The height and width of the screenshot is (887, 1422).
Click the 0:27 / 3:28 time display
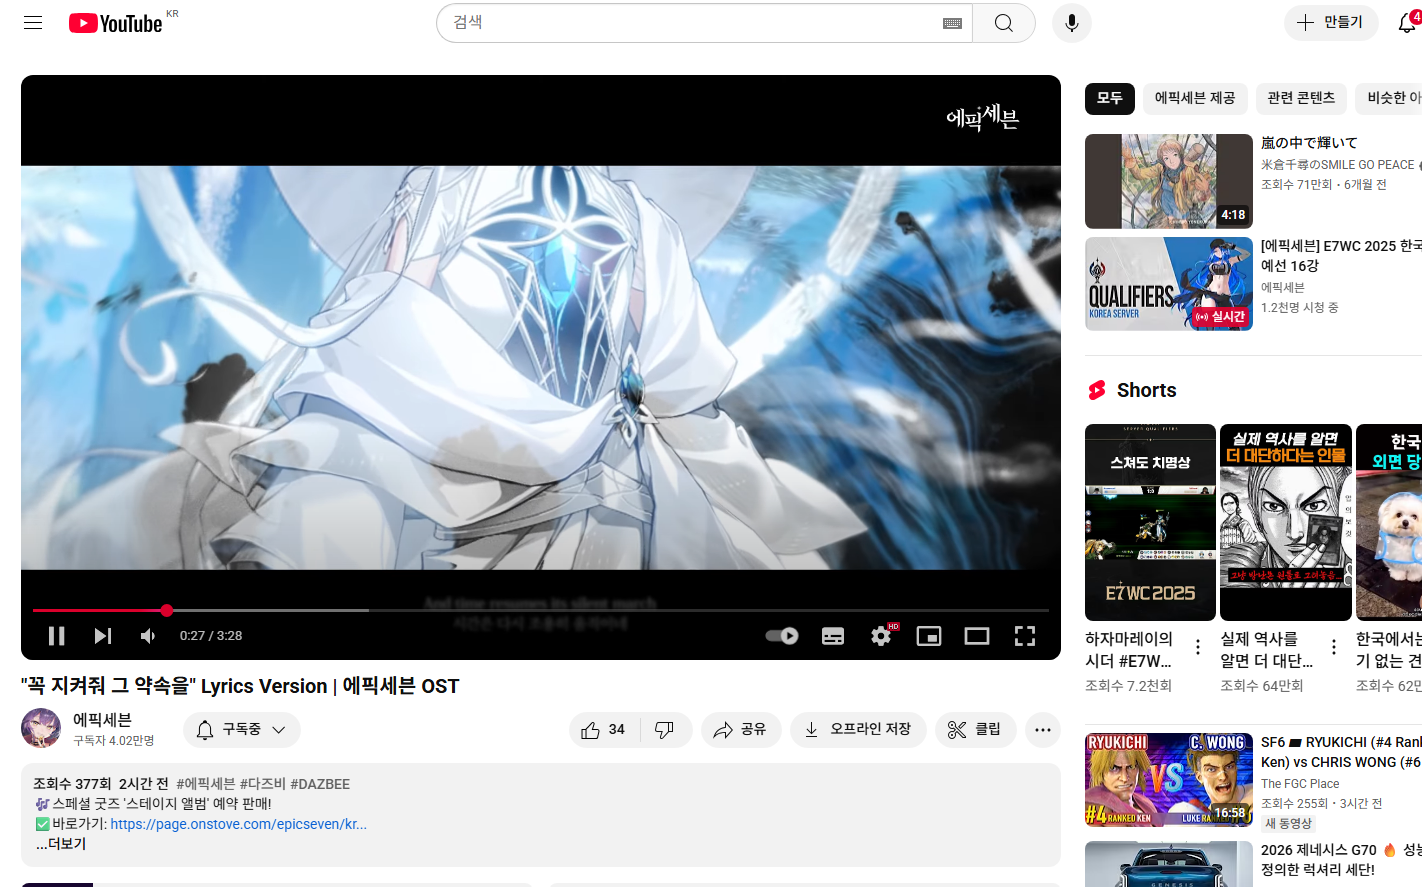pos(211,636)
